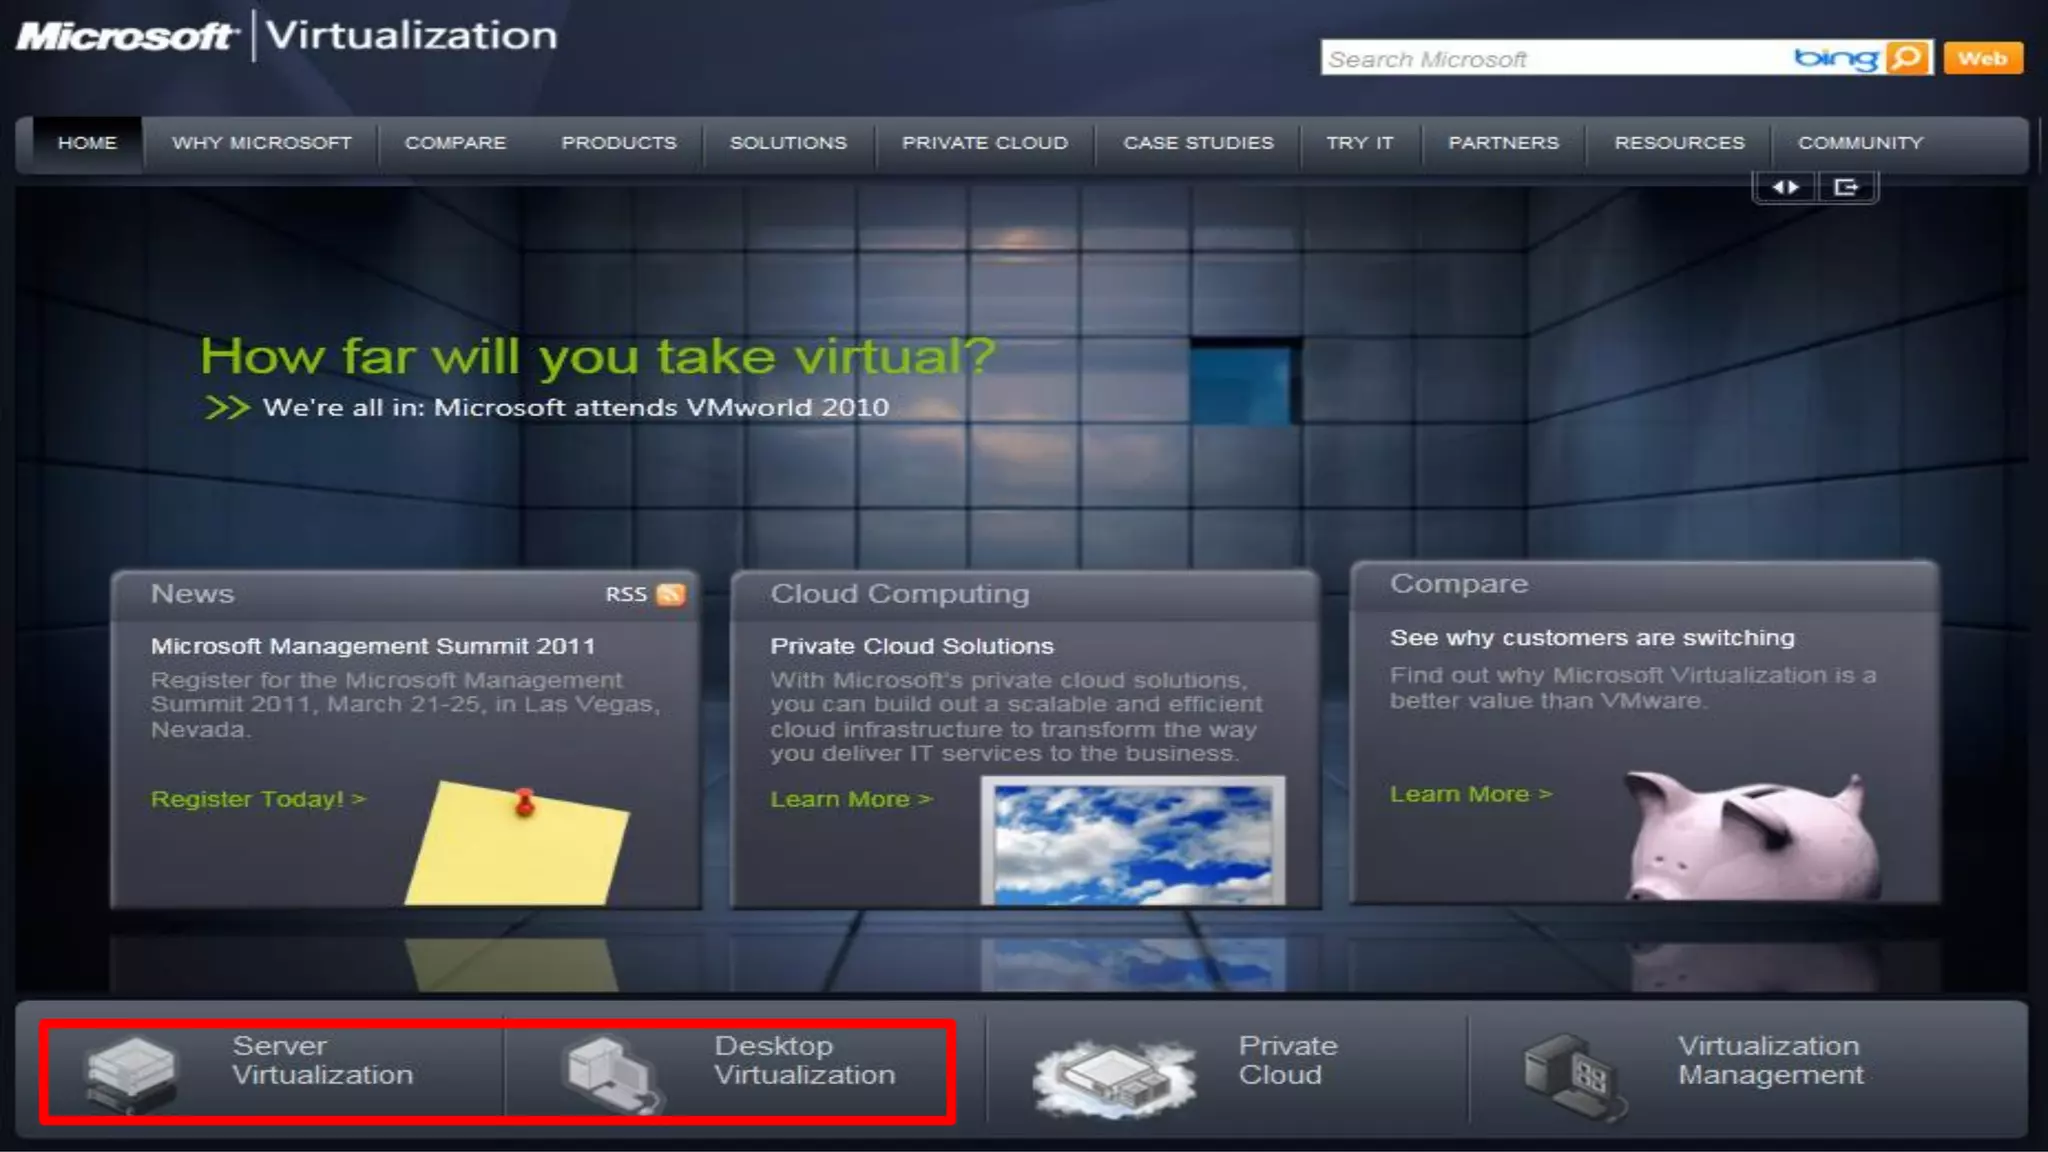The image size is (2048, 1152).
Task: Select Case Studies in navigation bar
Action: (1198, 143)
